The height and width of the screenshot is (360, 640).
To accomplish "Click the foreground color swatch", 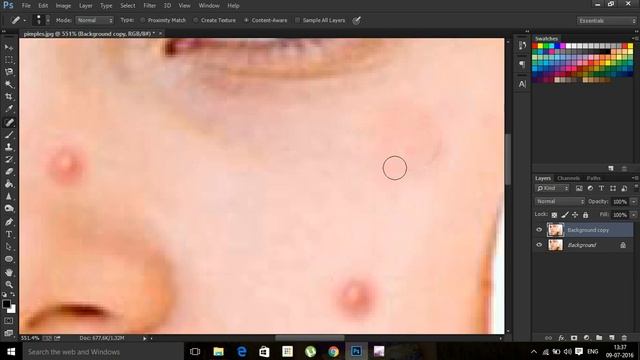I will [6, 304].
